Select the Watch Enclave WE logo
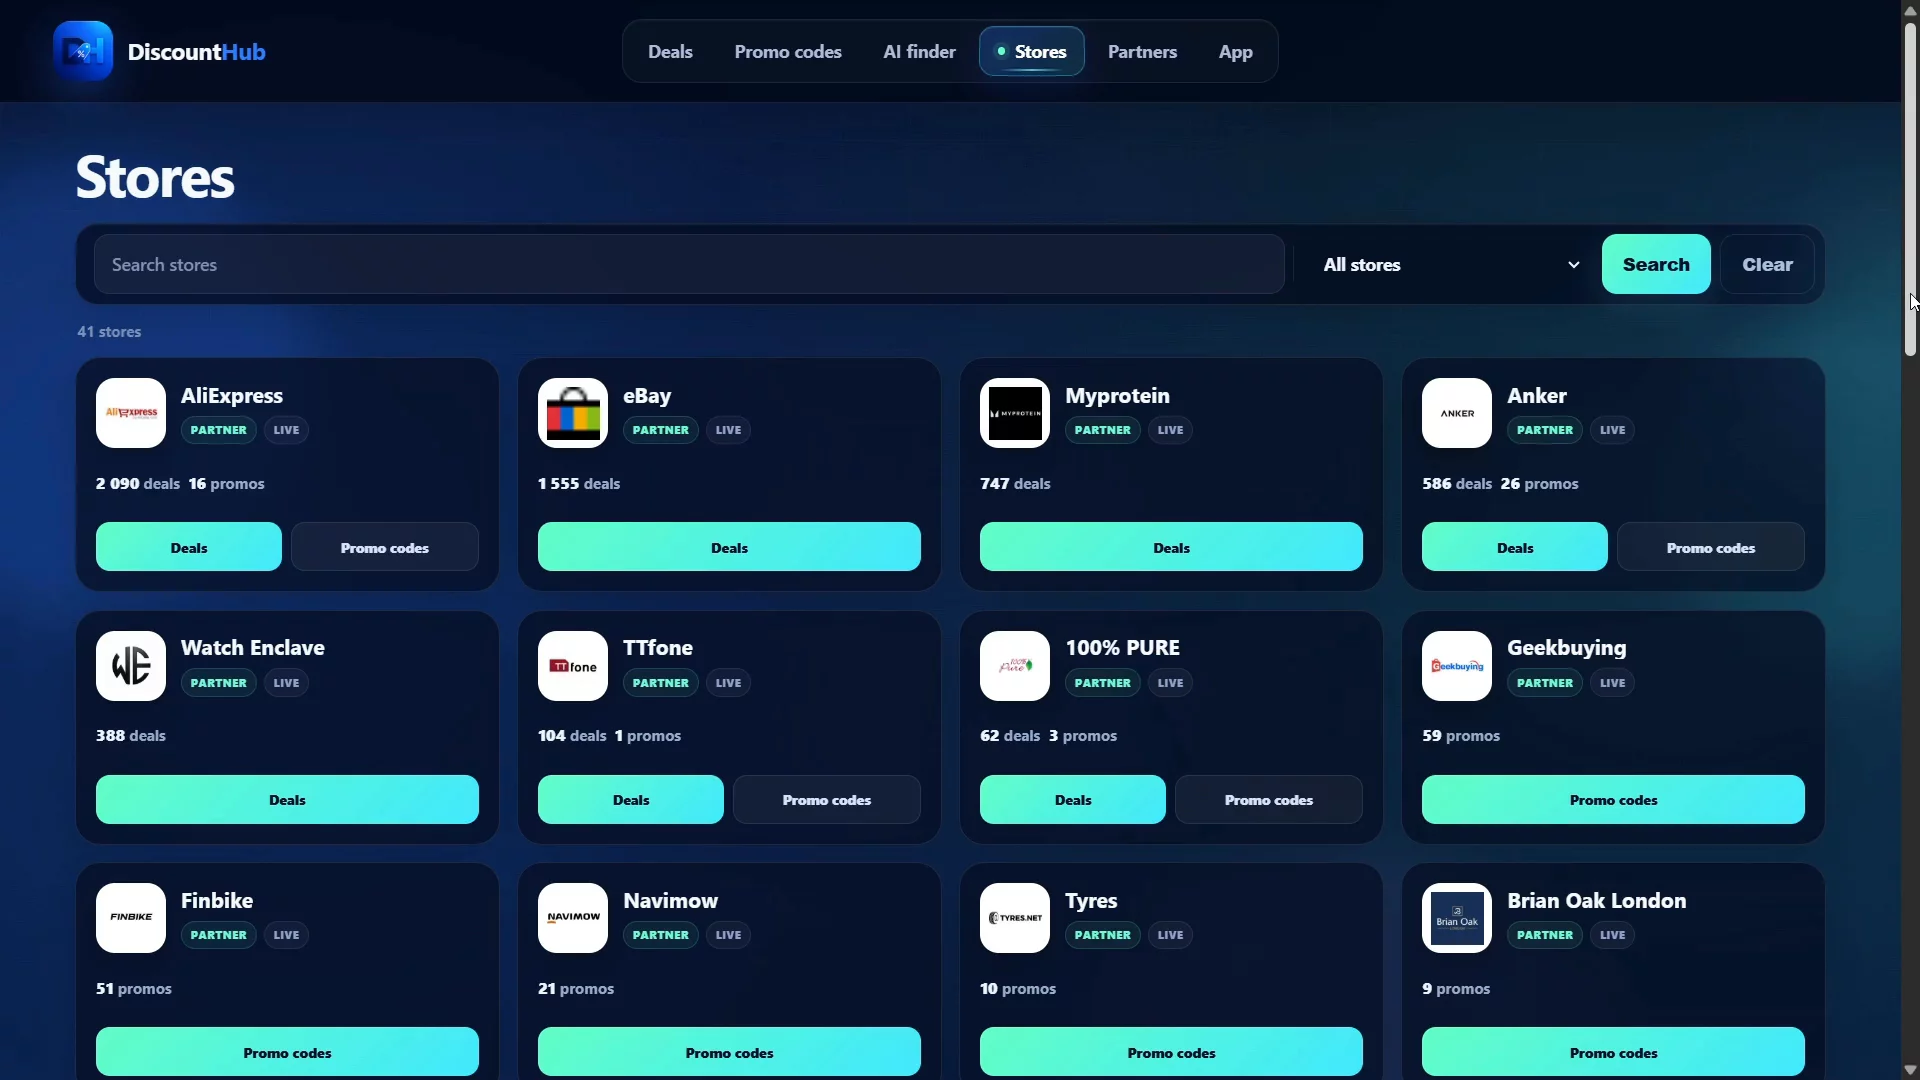The width and height of the screenshot is (1920, 1080). (131, 666)
